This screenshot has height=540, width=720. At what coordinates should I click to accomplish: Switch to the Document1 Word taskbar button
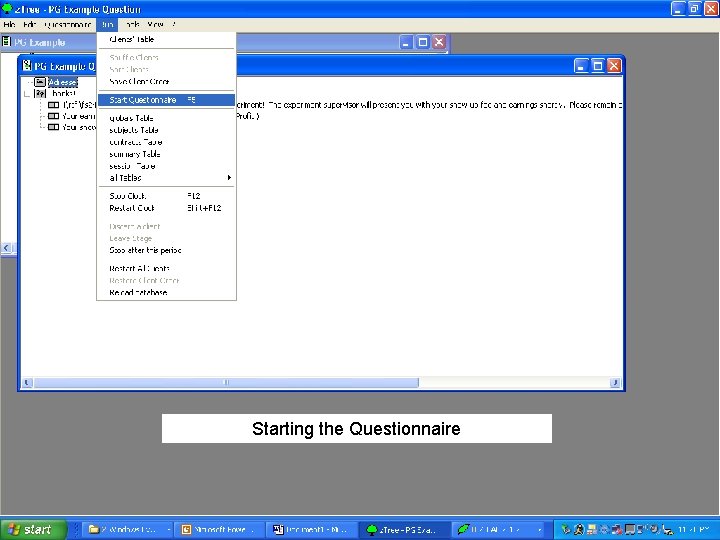(313, 529)
